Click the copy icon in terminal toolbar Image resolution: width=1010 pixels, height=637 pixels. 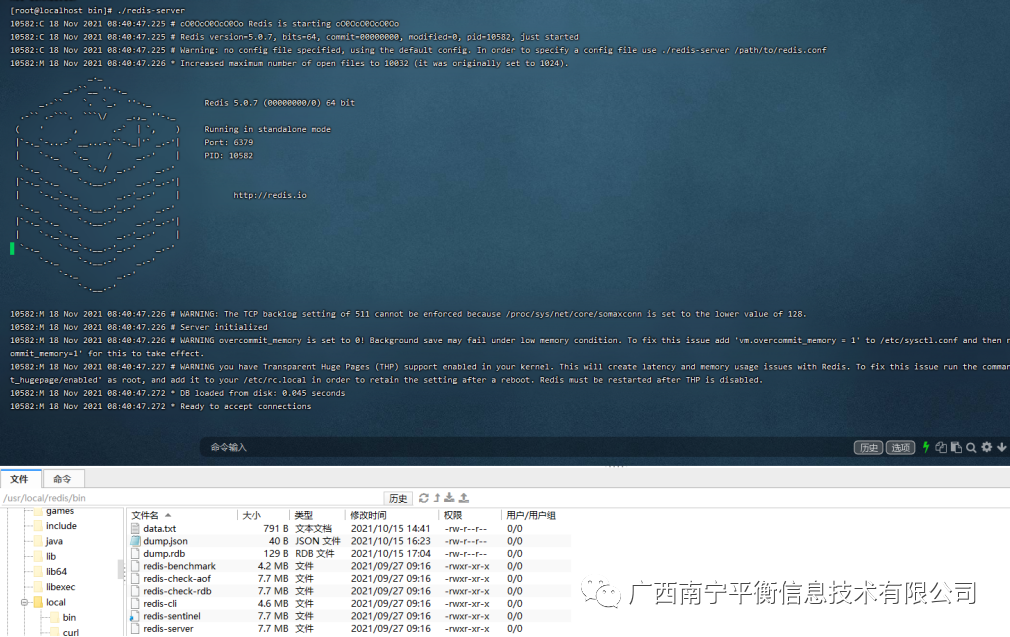(941, 447)
